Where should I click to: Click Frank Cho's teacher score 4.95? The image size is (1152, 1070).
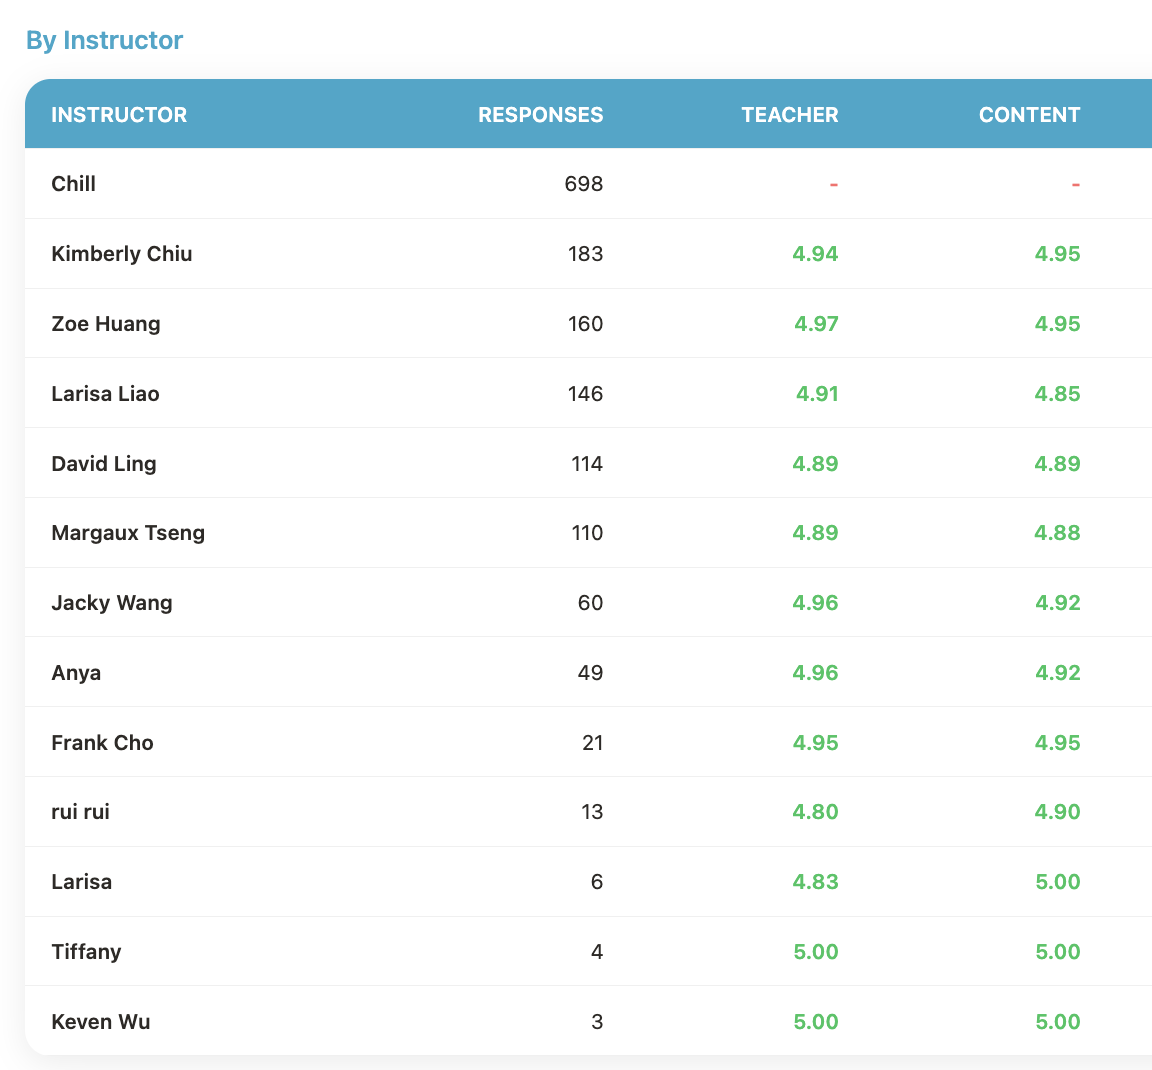(815, 743)
